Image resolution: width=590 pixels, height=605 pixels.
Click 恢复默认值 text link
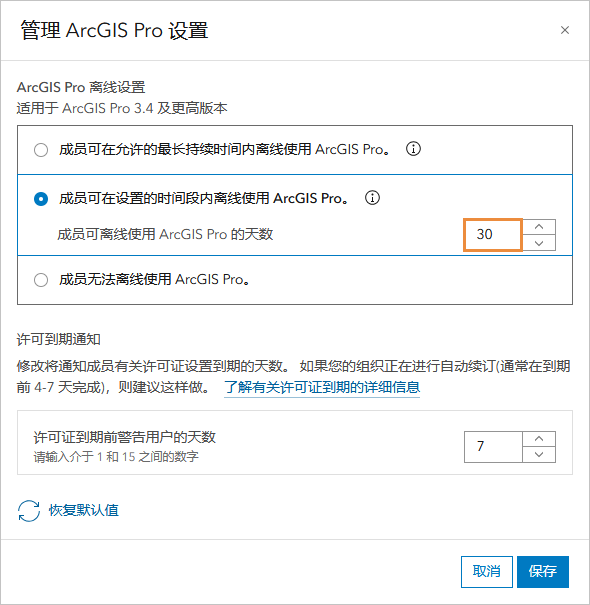pyautogui.click(x=84, y=510)
